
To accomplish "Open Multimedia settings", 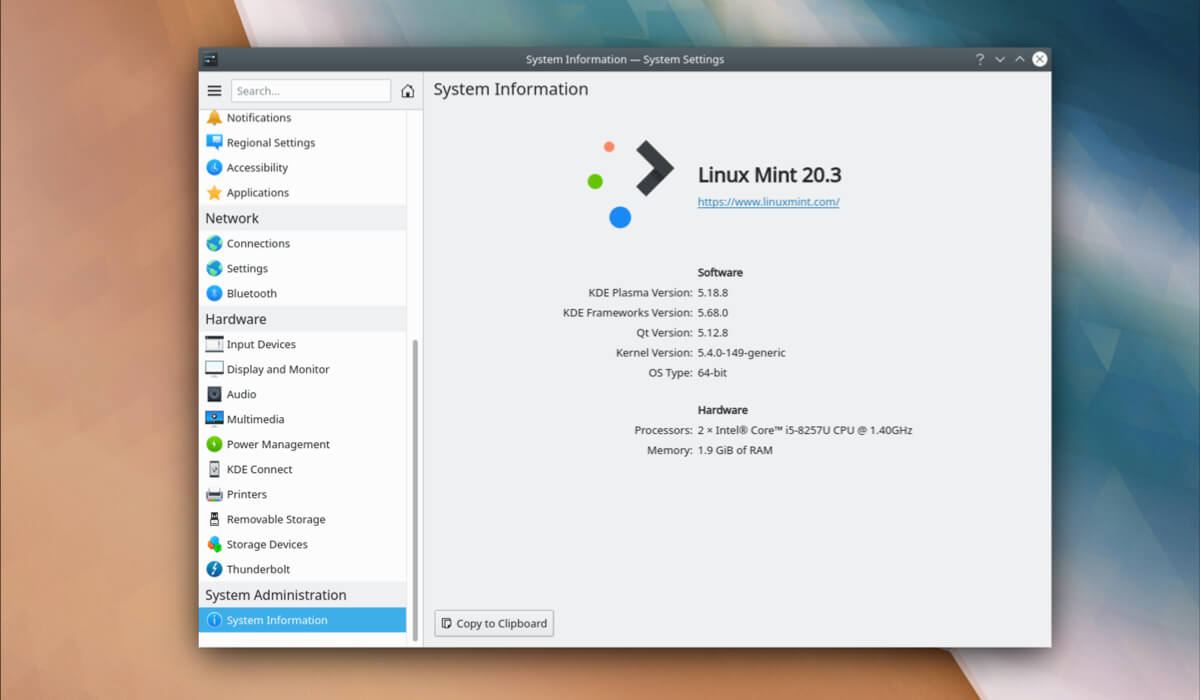I will [x=303, y=419].
